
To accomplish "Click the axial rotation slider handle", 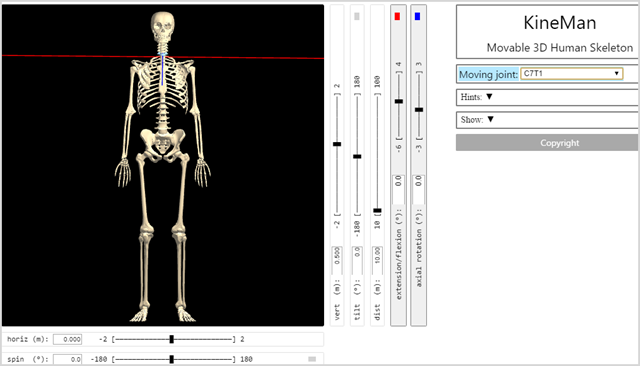I will [419, 110].
